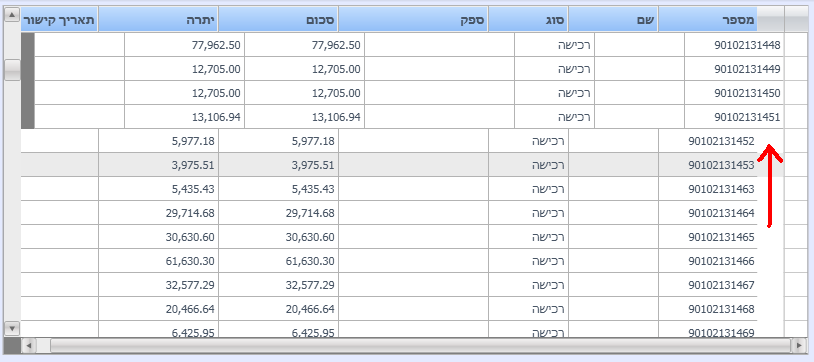
Task: Click the vertical scrollbar down arrow
Action: 12,328
